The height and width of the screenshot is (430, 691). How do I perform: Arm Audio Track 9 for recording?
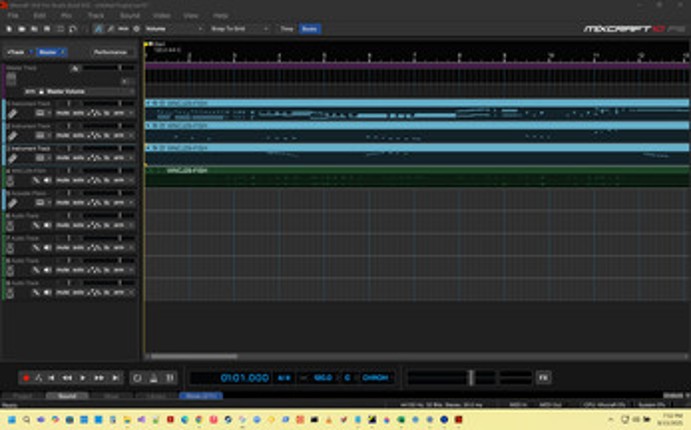pos(119,293)
